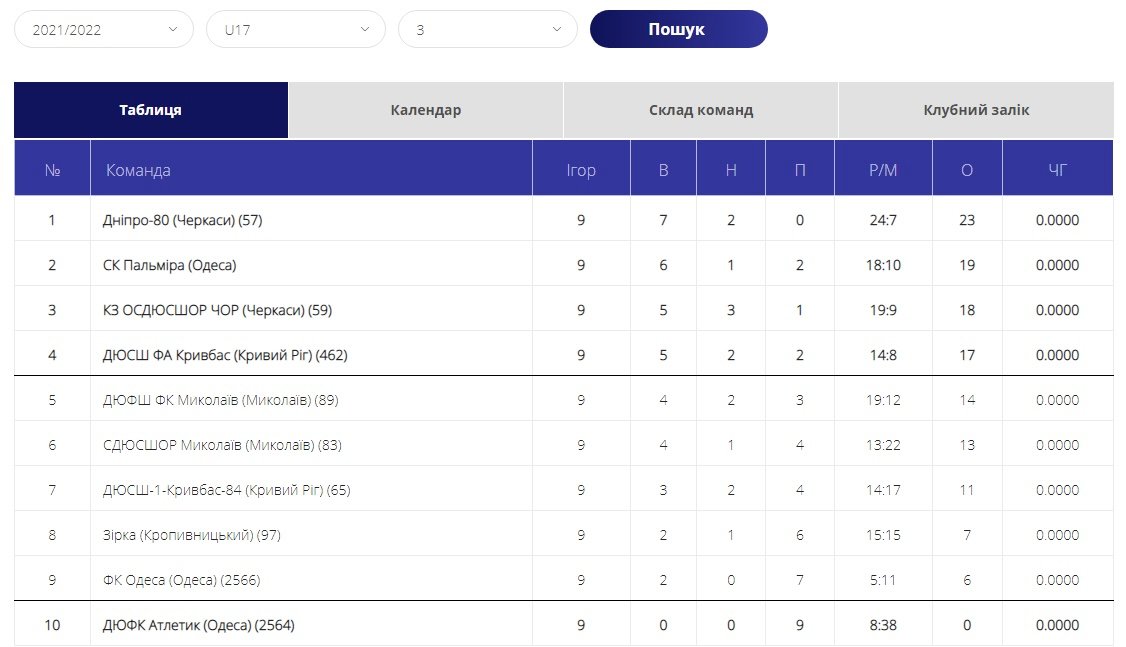The width and height of the screenshot is (1126, 647).
Task: Open ФК Одеса (Одеса) (2566) row
Action: (x=181, y=580)
